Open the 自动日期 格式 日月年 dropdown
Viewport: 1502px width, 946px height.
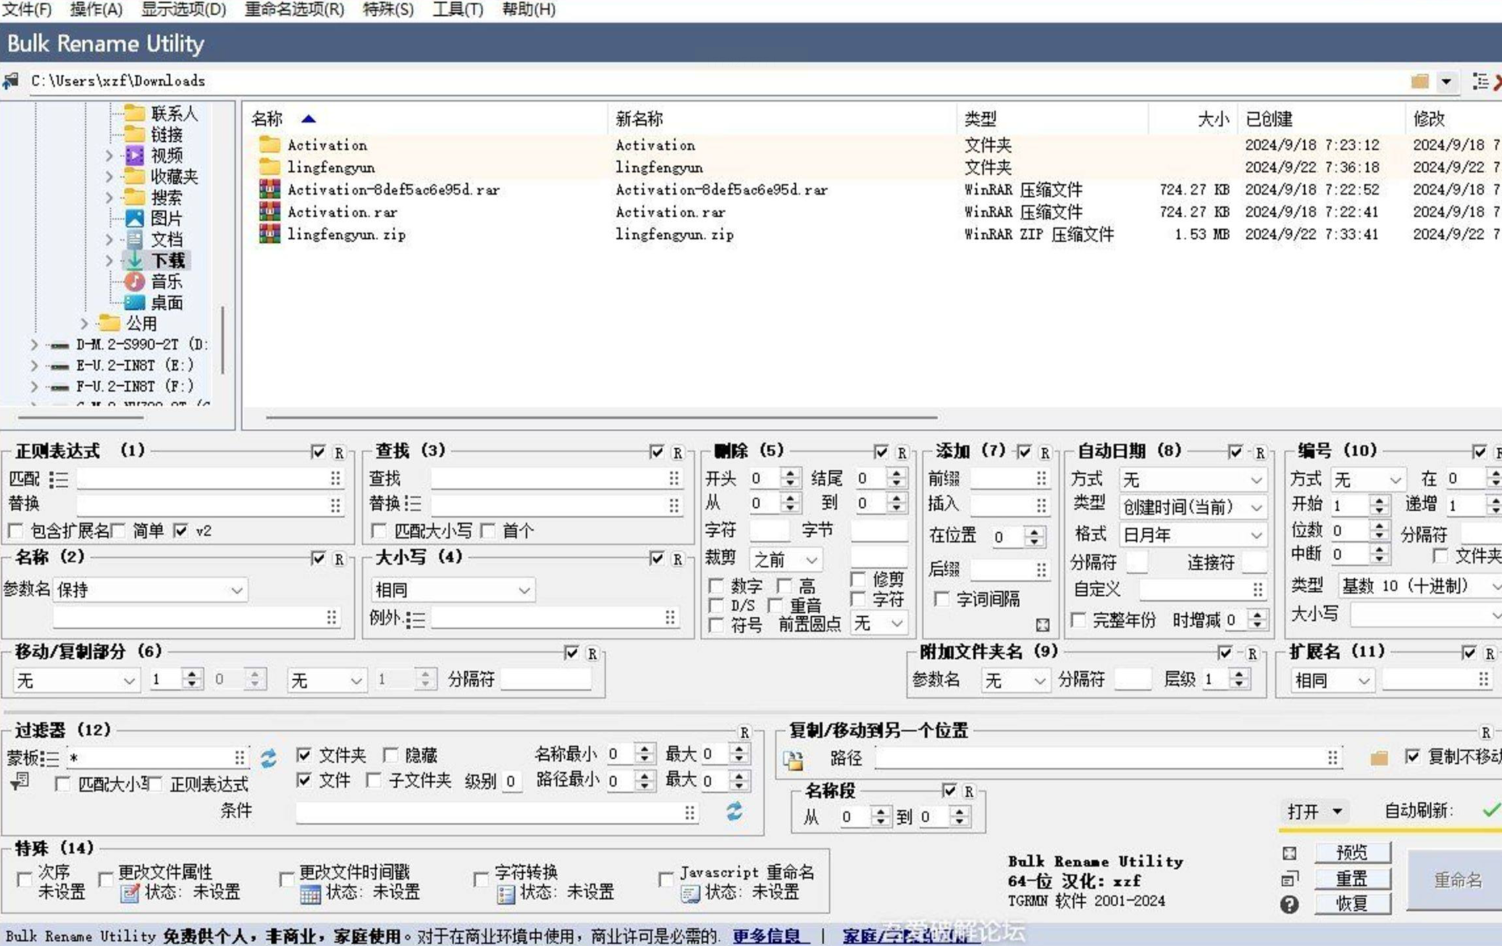pos(1191,535)
